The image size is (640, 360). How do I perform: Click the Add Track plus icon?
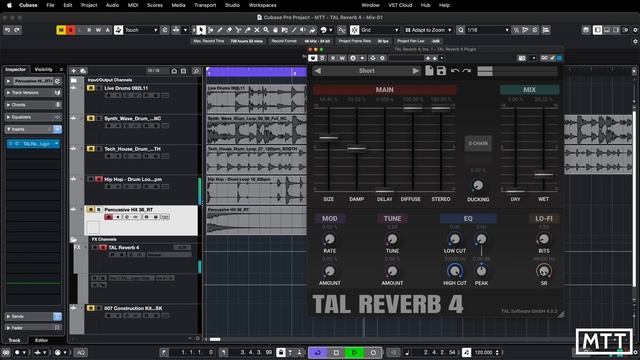tap(74, 71)
